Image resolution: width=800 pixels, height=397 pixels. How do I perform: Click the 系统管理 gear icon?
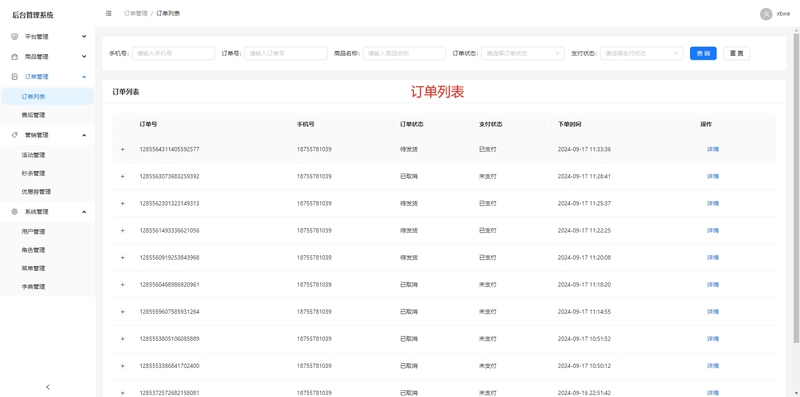pyautogui.click(x=14, y=212)
